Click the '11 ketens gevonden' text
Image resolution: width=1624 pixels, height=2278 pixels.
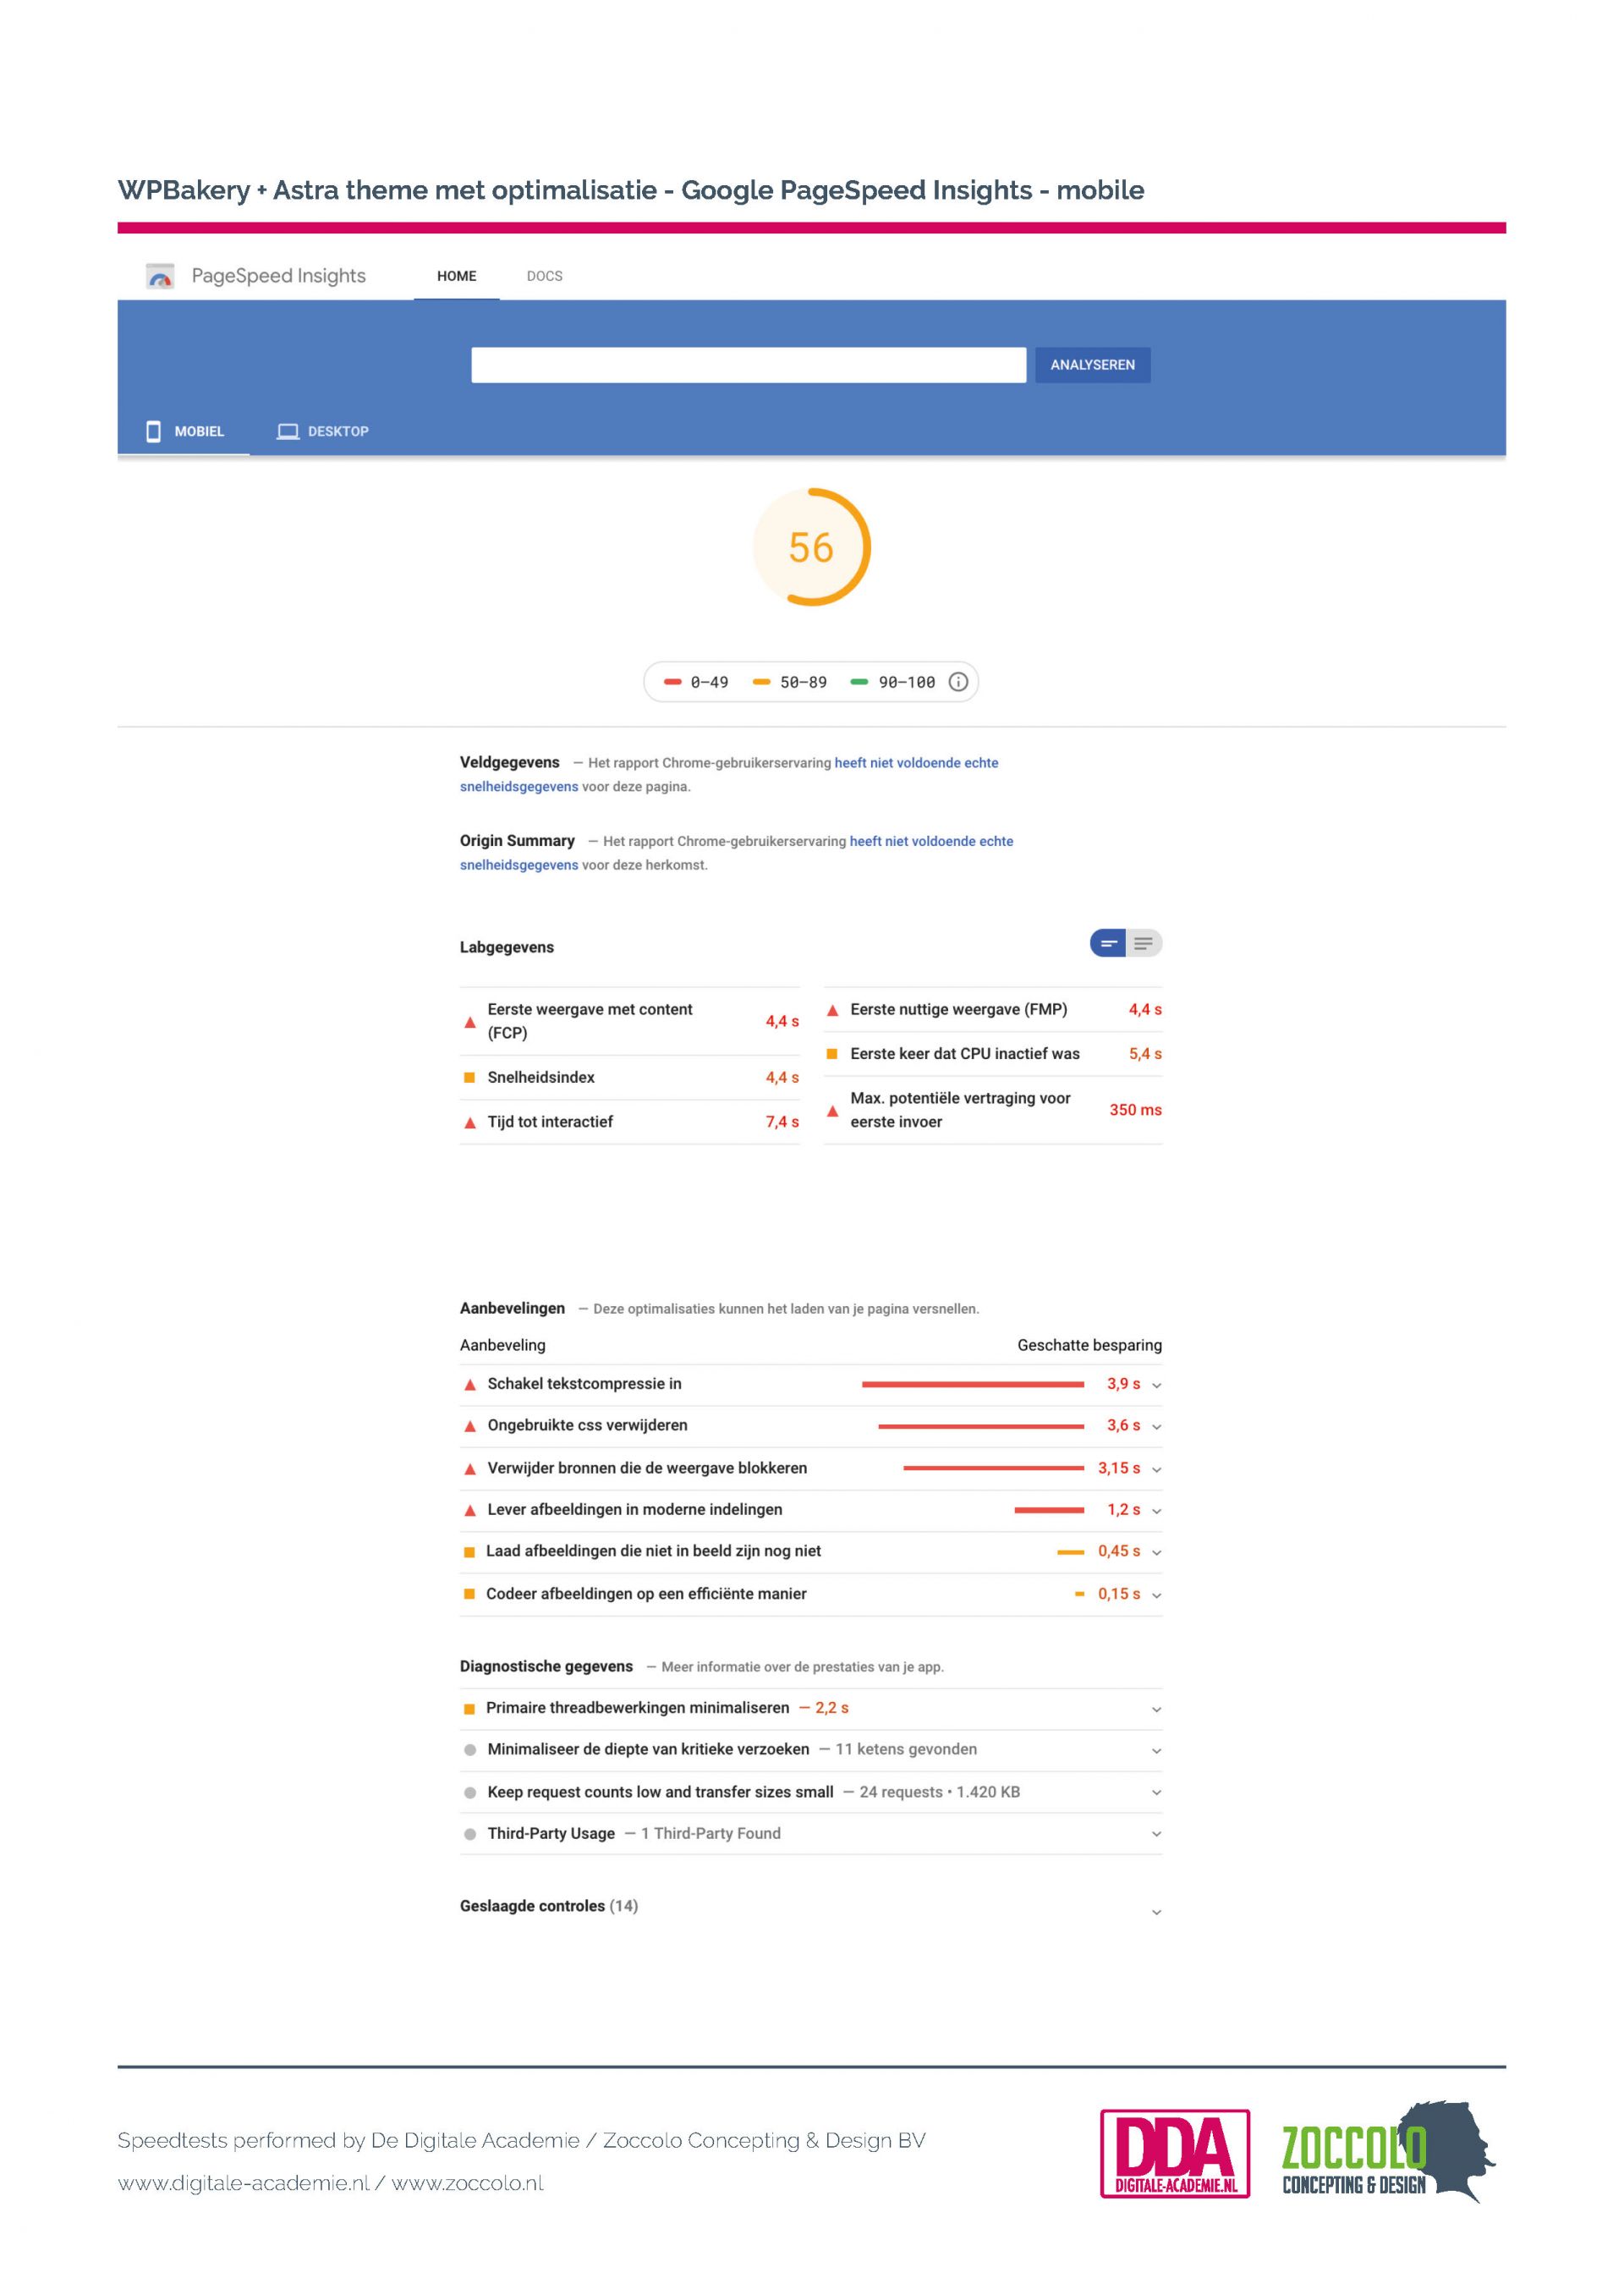(906, 1749)
